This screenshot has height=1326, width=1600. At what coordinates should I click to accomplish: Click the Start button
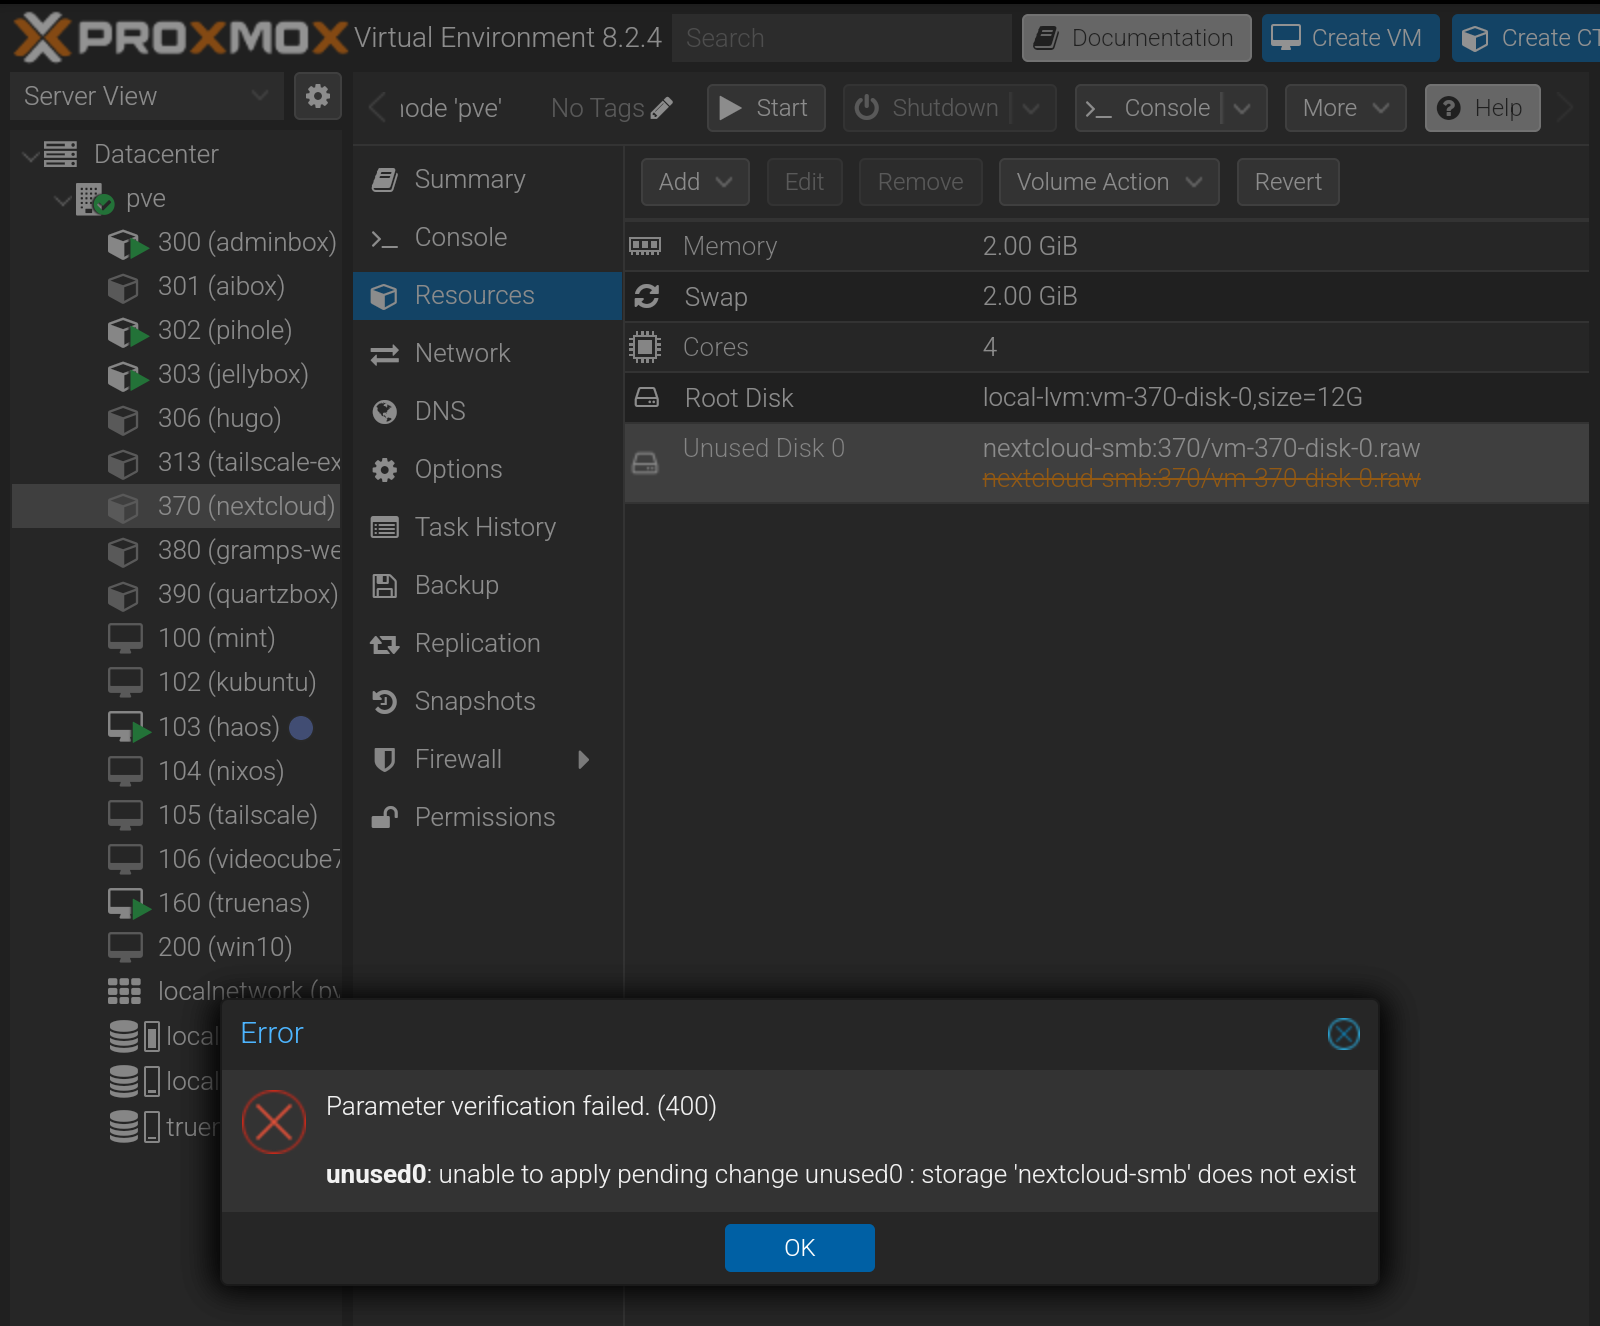[x=766, y=108]
